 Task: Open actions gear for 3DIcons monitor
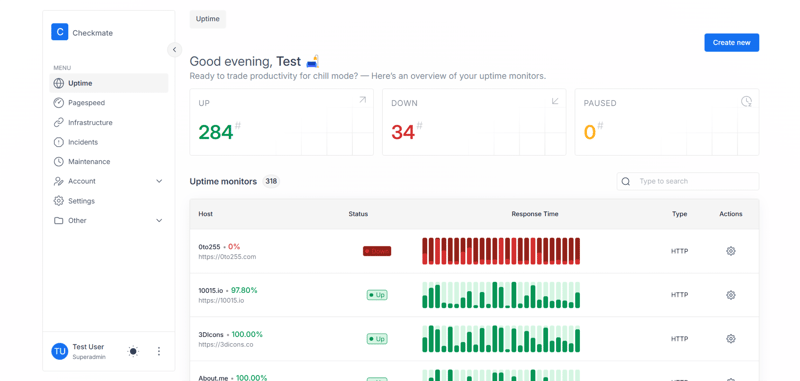[x=731, y=339]
